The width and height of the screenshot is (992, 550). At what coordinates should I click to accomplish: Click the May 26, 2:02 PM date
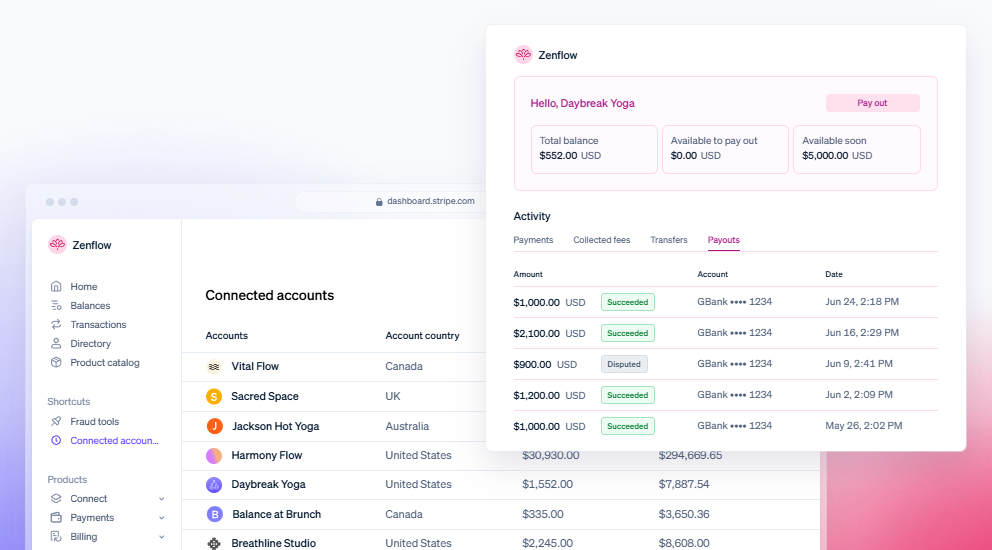[x=864, y=426]
